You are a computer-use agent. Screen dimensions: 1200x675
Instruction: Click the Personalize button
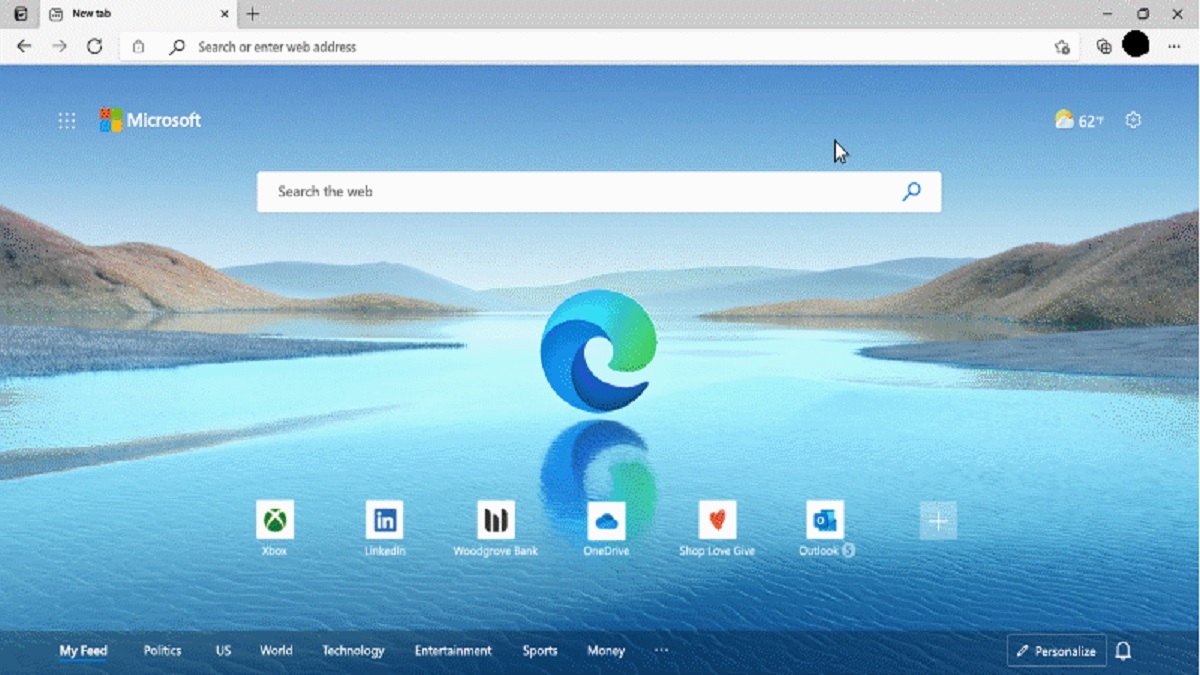point(1056,651)
